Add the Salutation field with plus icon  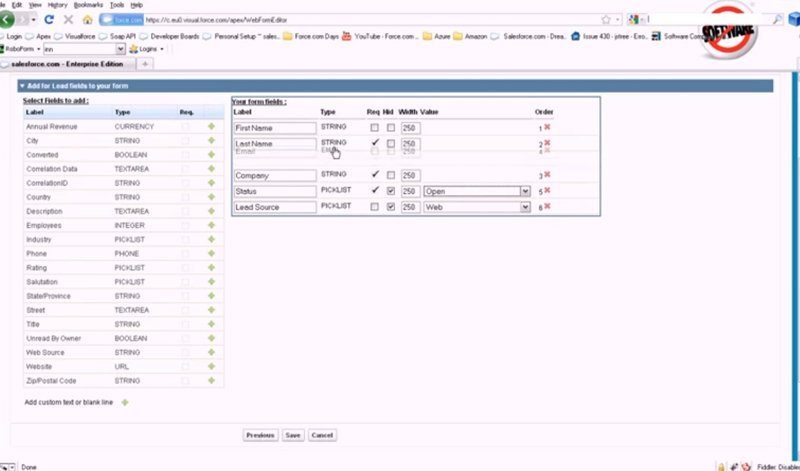click(x=211, y=282)
